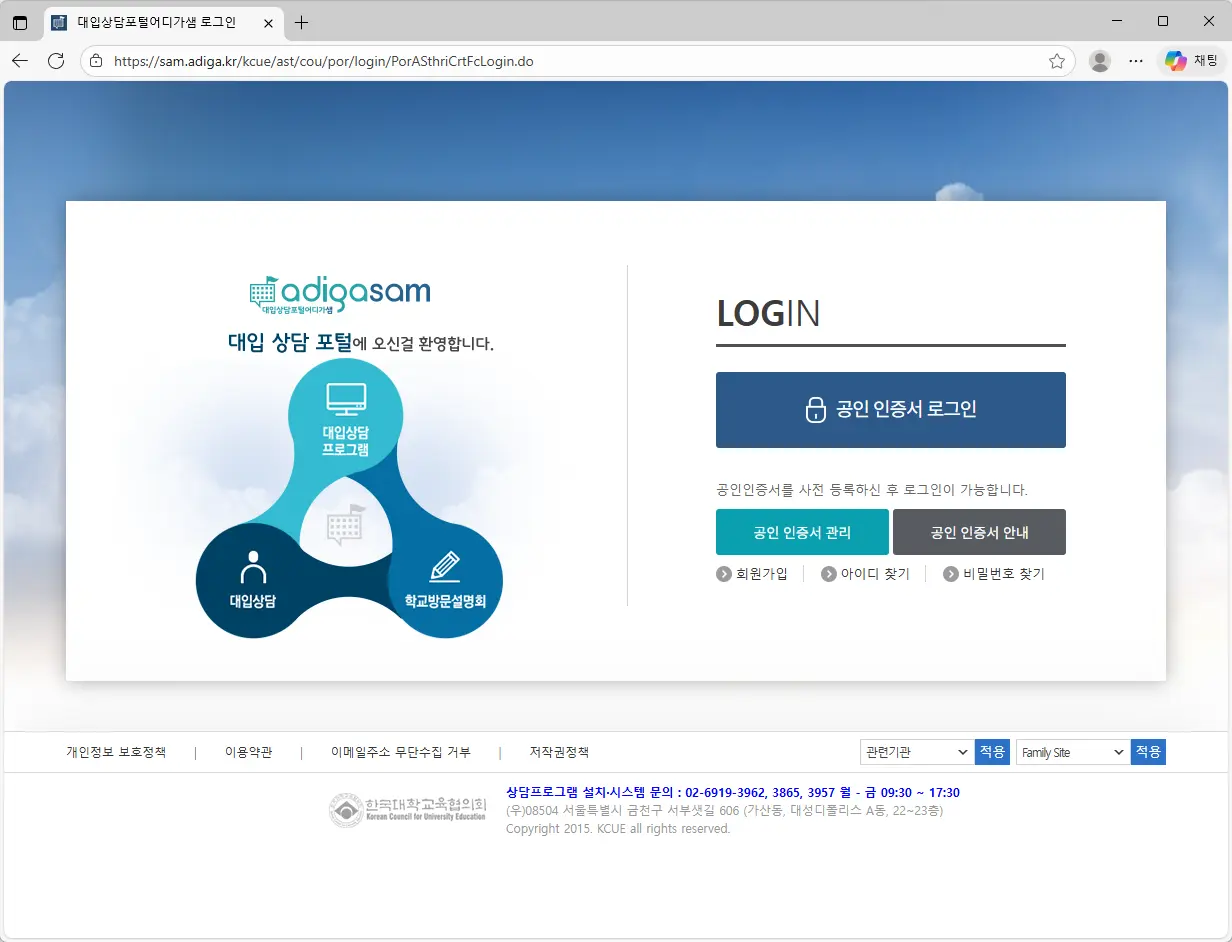Open the browser ellipsis settings menu
The height and width of the screenshot is (942, 1232).
coord(1136,61)
